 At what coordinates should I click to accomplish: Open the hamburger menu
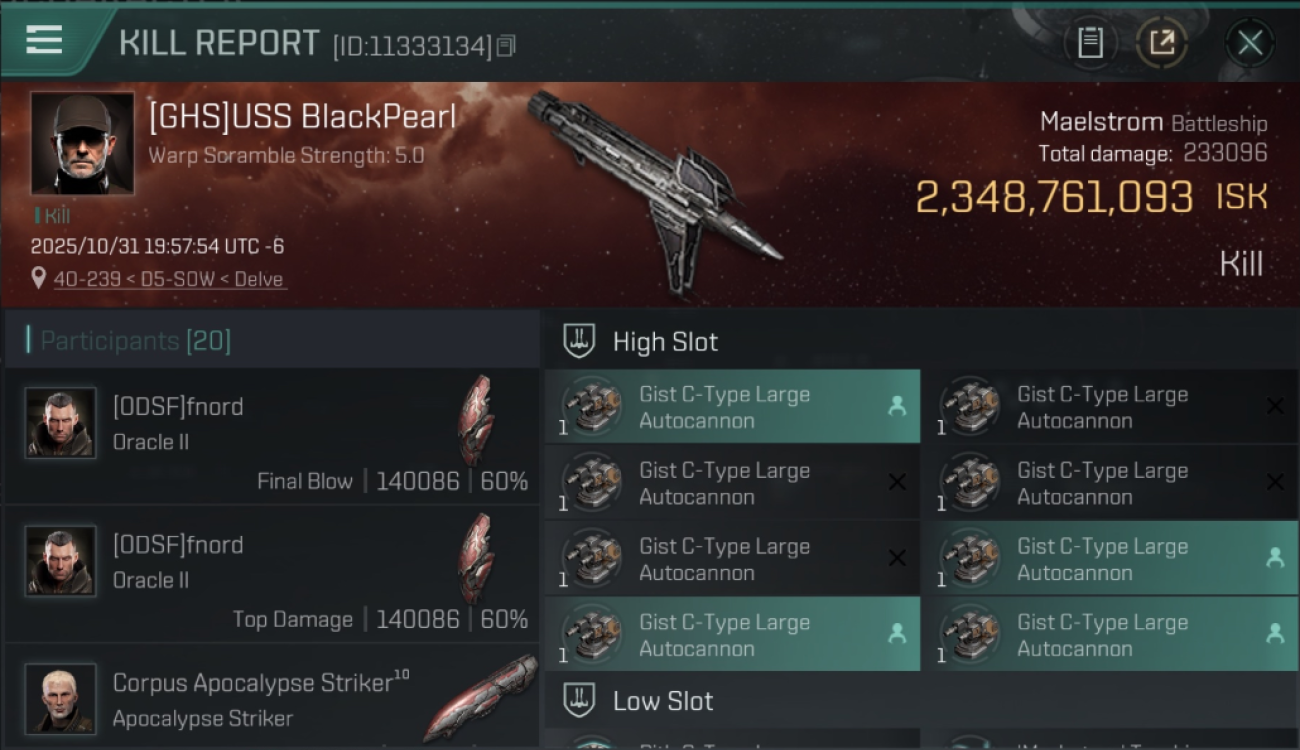[44, 41]
